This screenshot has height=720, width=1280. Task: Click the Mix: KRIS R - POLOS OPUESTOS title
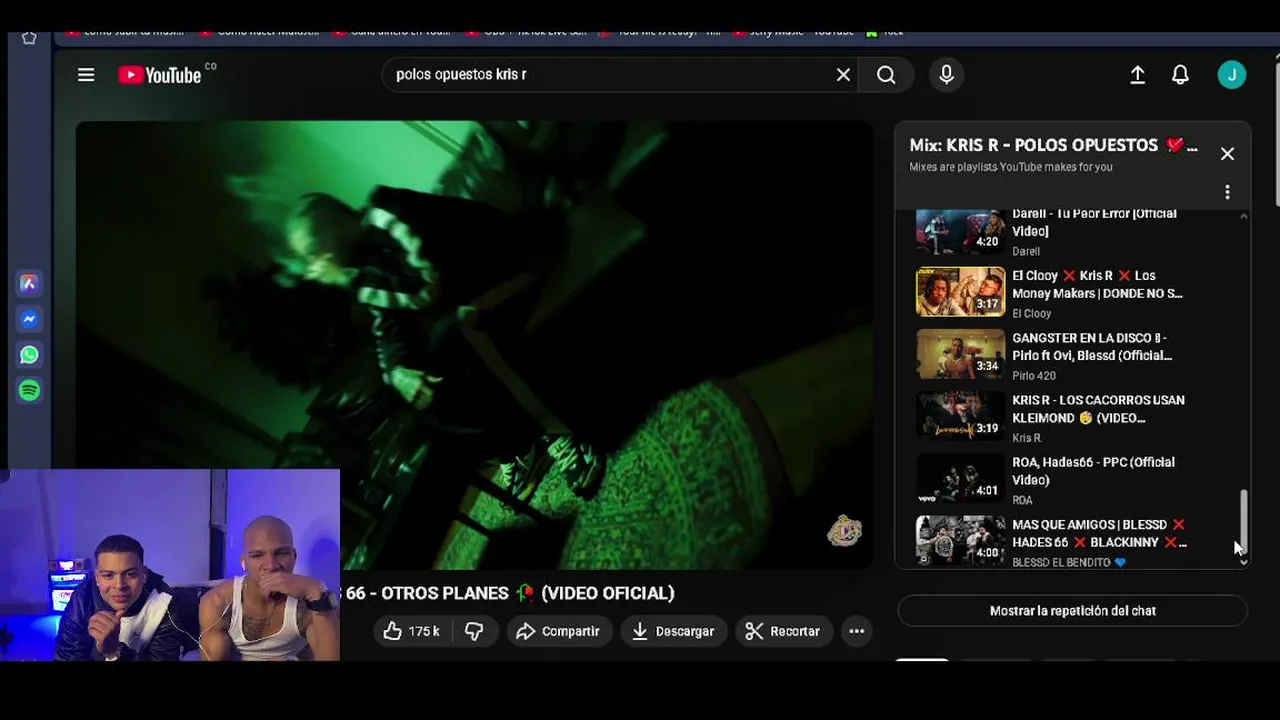point(1053,145)
